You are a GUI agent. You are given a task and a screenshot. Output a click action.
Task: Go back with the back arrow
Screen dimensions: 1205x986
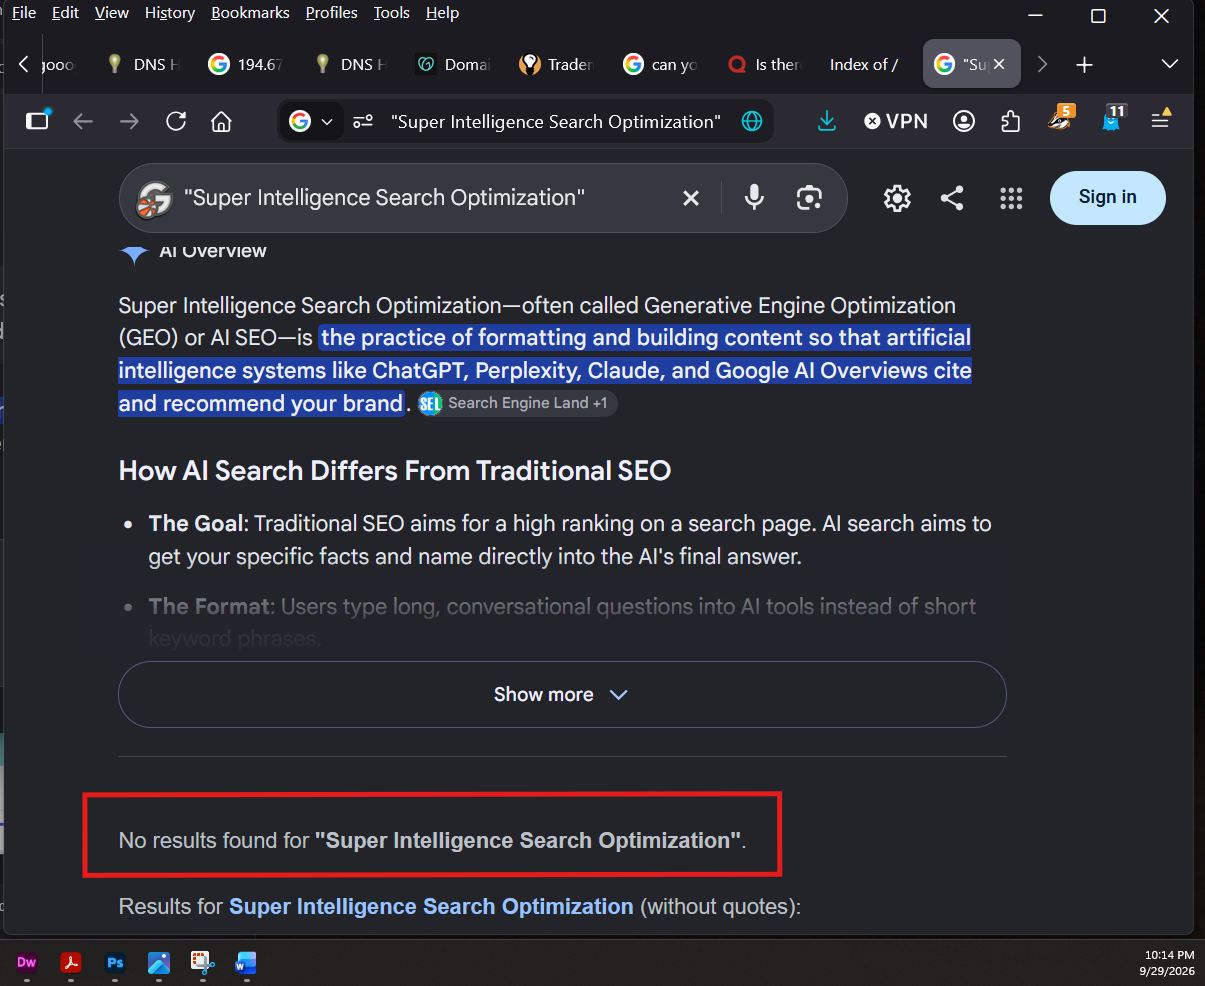pyautogui.click(x=83, y=122)
